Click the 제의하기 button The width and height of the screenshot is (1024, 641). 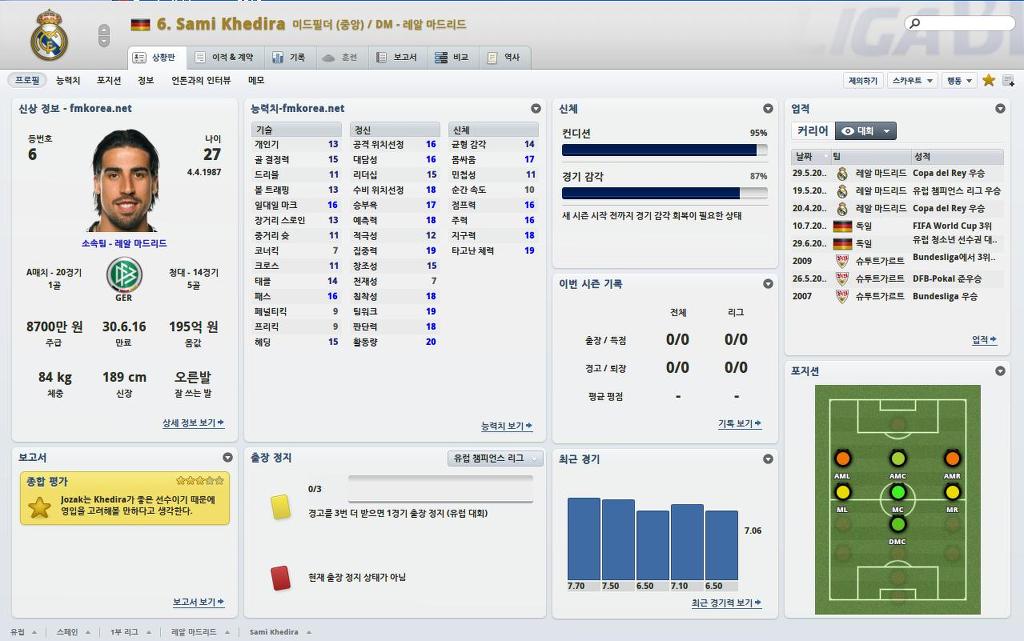(863, 80)
